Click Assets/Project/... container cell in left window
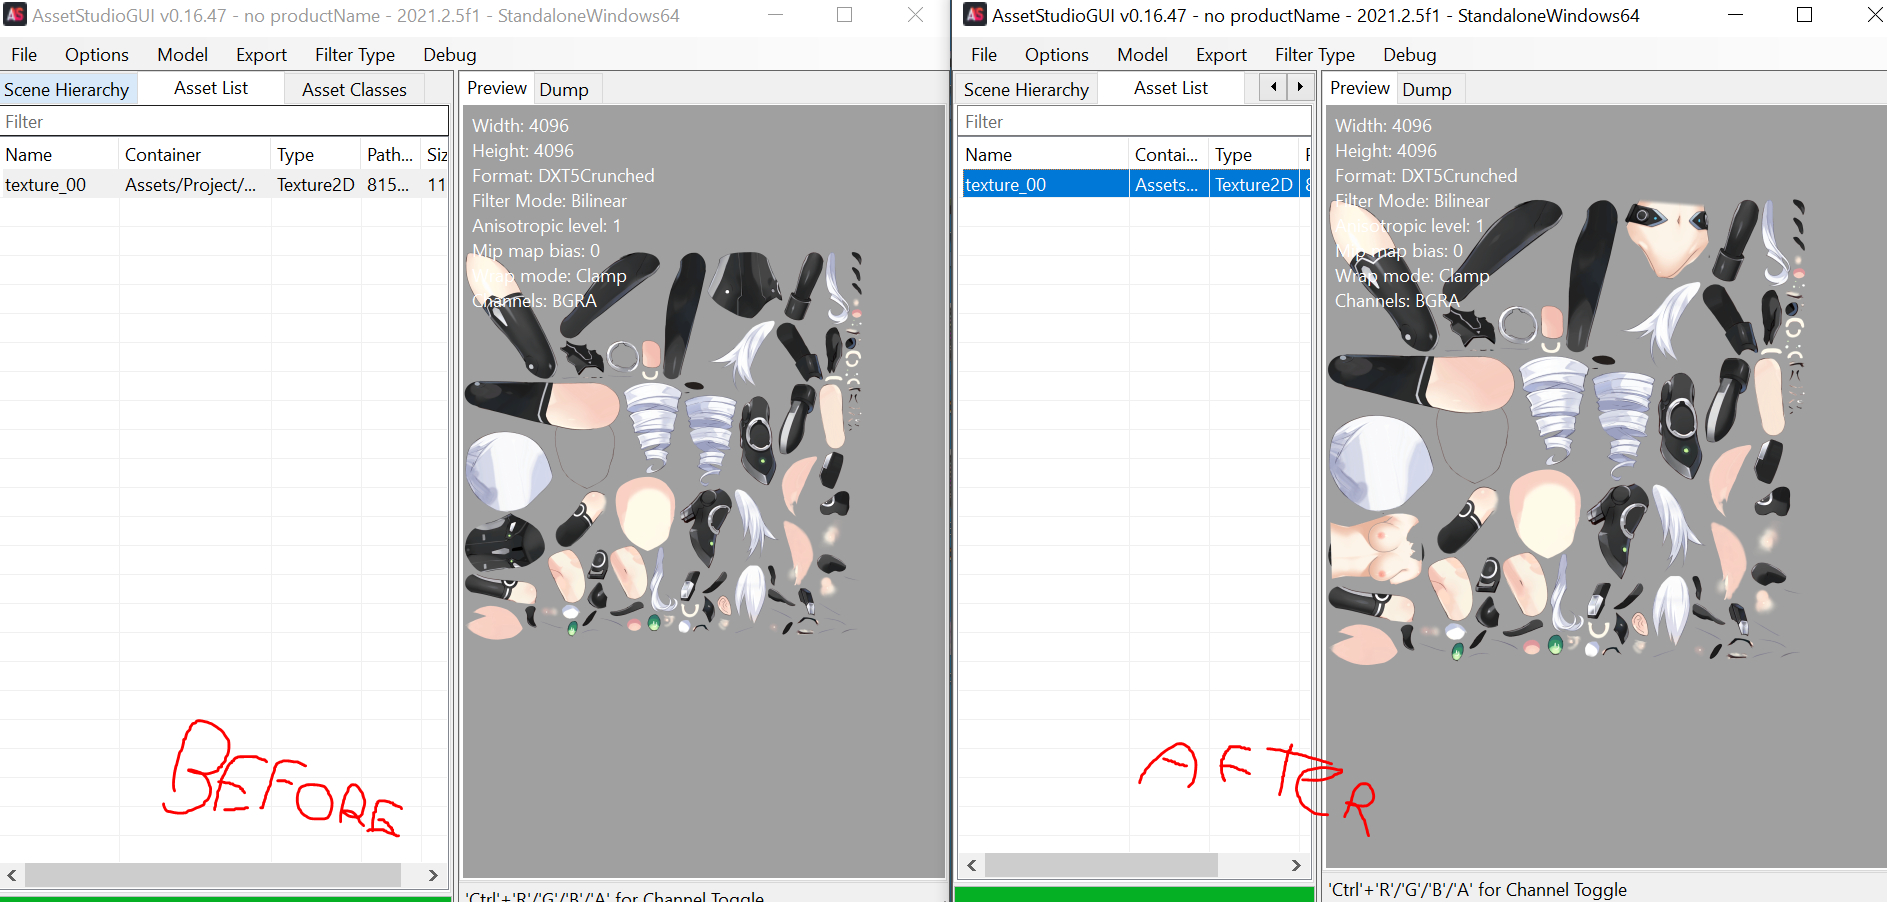This screenshot has width=1887, height=902. click(x=195, y=184)
